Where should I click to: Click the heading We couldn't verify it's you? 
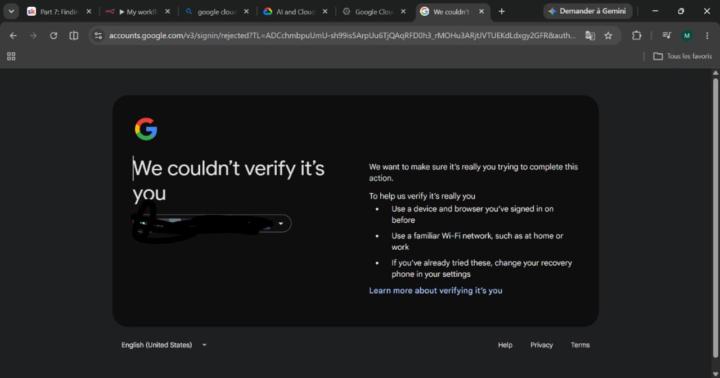229,181
